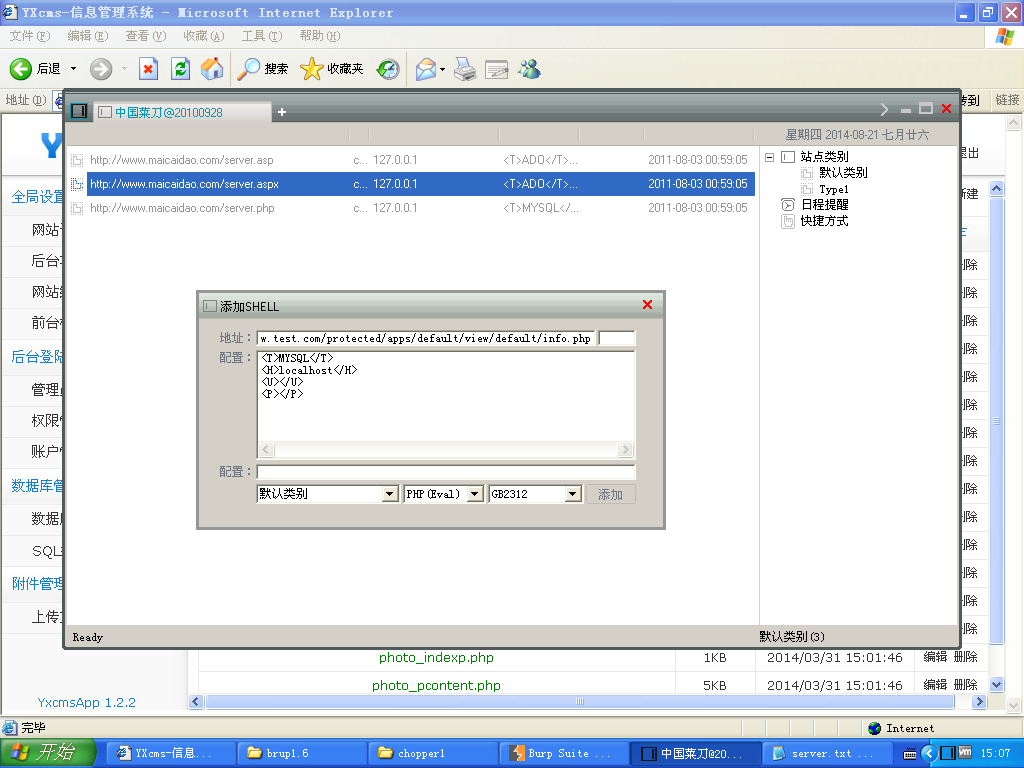Switch to chopper1 folder taskbar item
This screenshot has width=1024, height=768.
(432, 754)
